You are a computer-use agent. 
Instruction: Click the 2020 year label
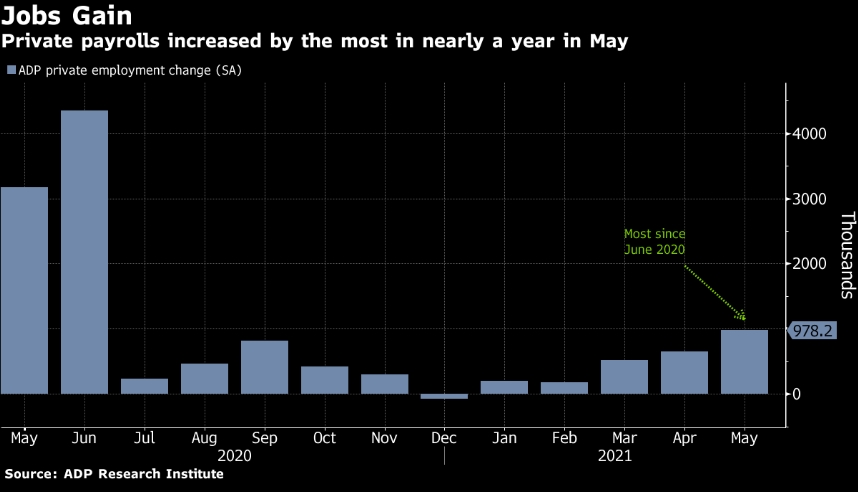[x=234, y=455]
